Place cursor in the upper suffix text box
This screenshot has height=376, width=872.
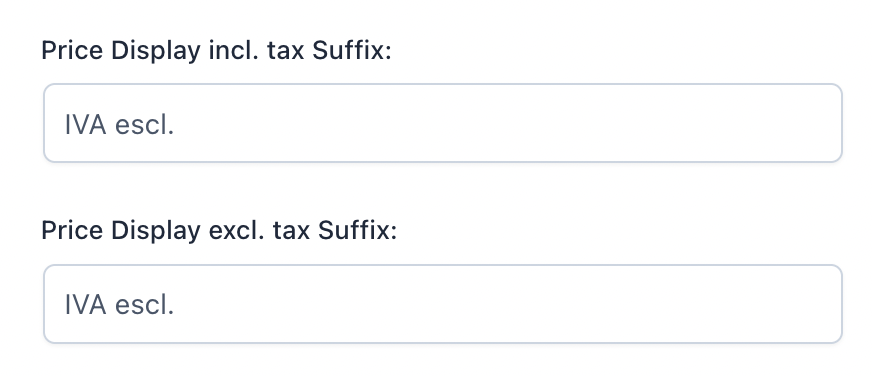click(x=443, y=123)
